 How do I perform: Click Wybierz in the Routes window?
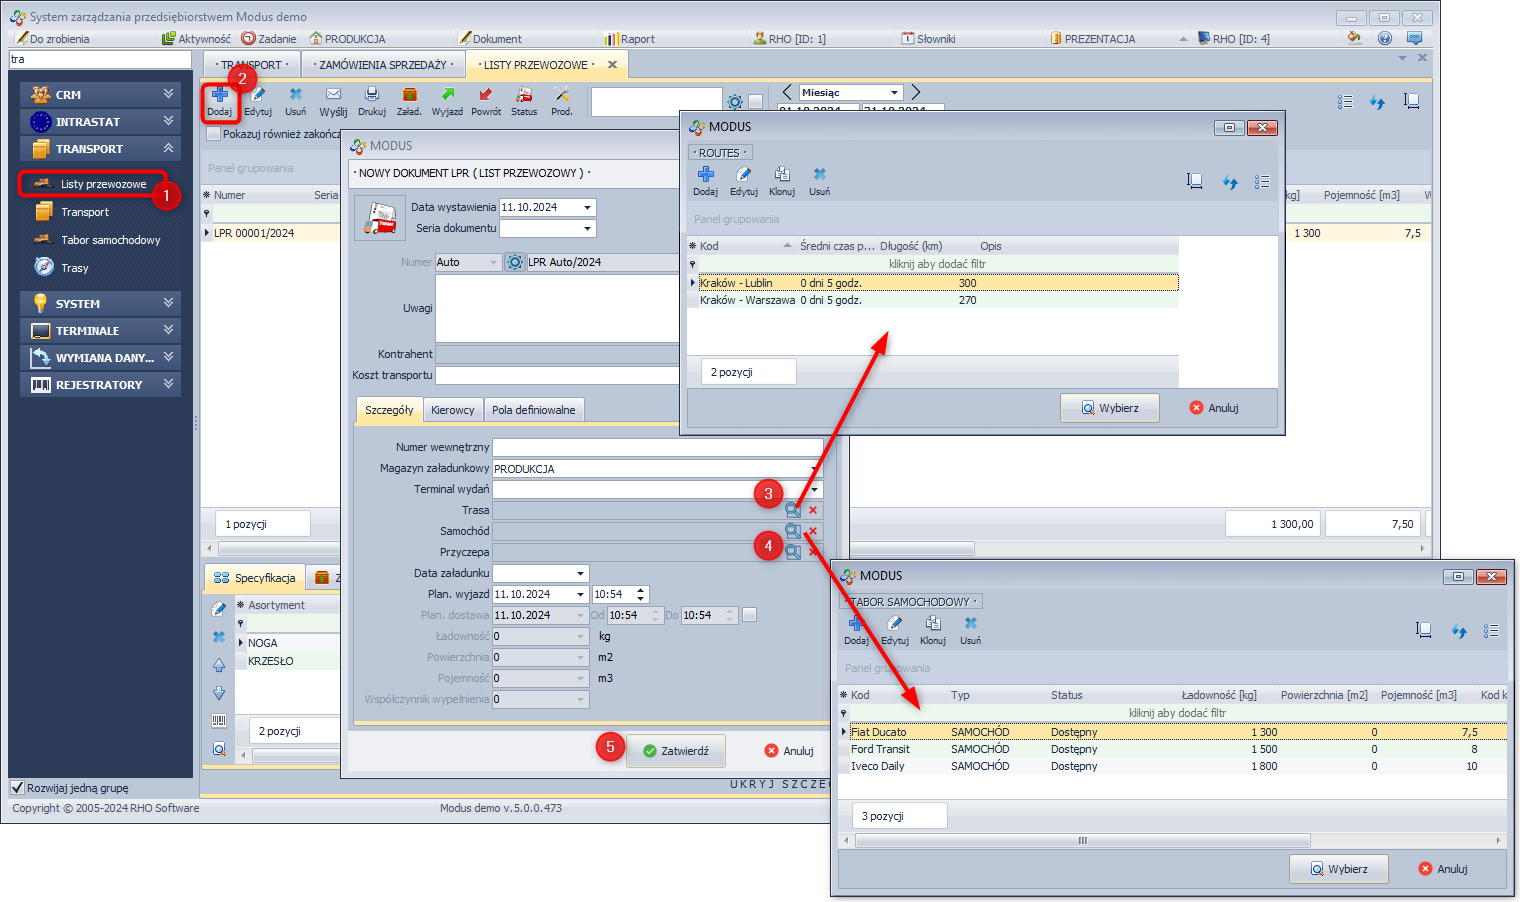pos(1110,408)
